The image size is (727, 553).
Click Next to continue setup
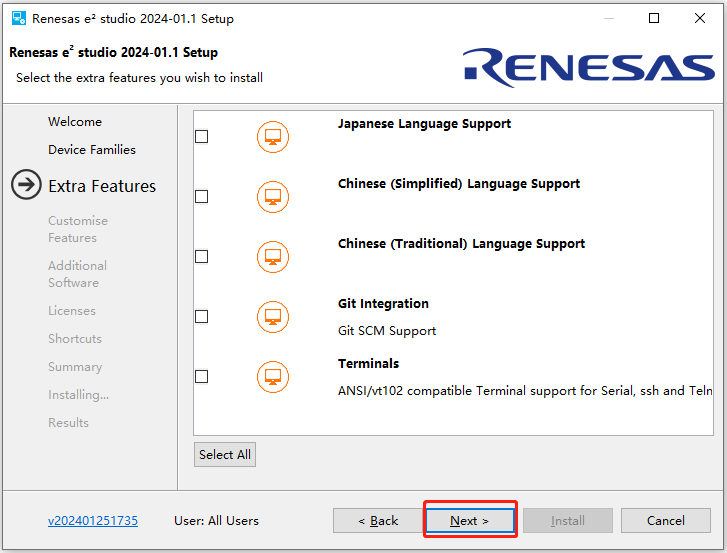click(470, 521)
